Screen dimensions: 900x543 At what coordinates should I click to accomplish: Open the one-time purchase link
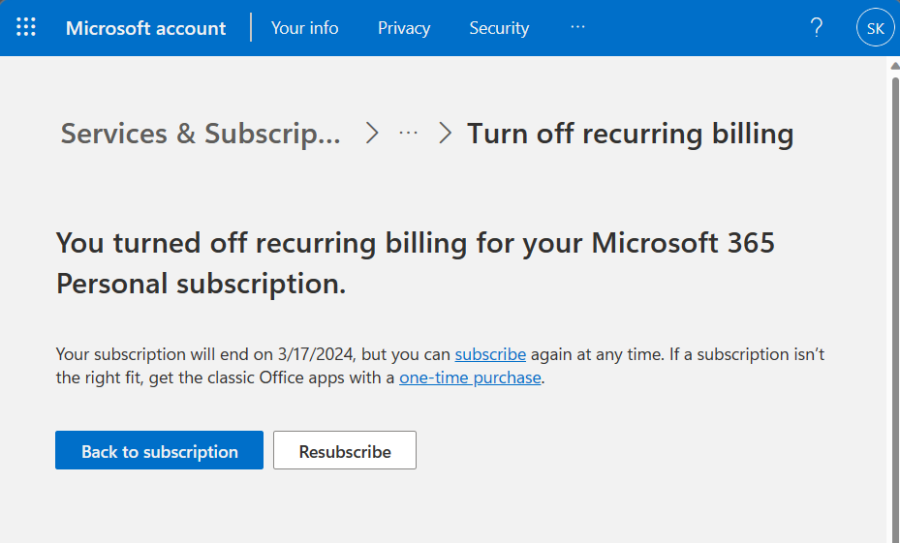click(470, 378)
